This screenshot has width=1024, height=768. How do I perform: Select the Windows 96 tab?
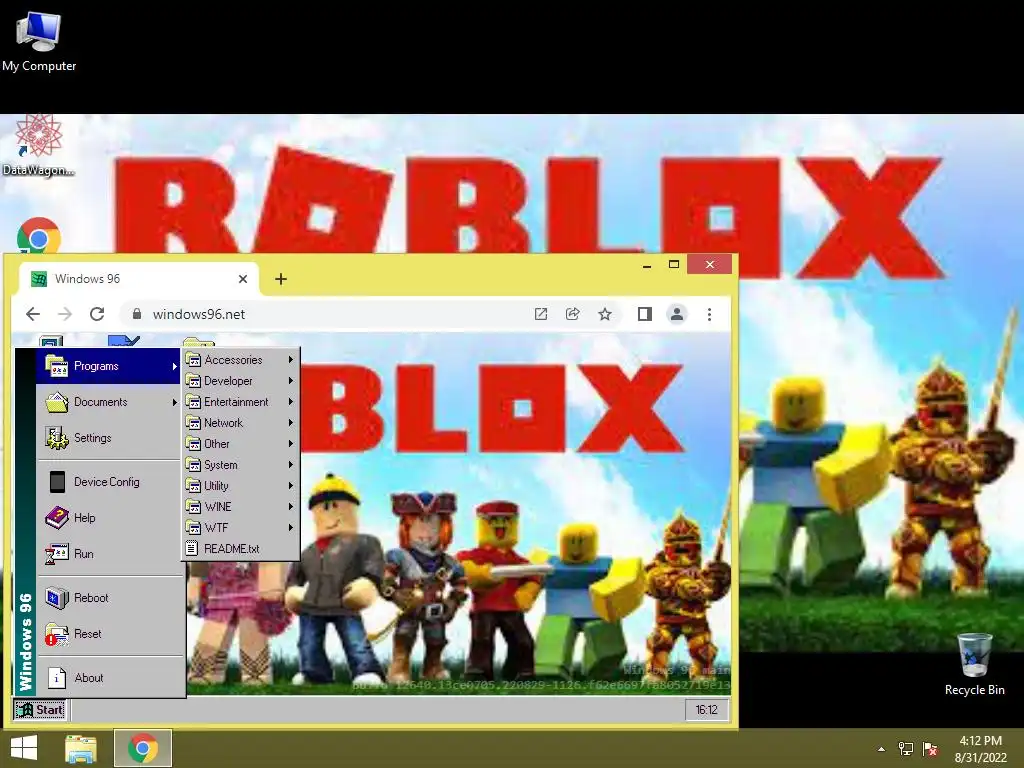pos(138,279)
